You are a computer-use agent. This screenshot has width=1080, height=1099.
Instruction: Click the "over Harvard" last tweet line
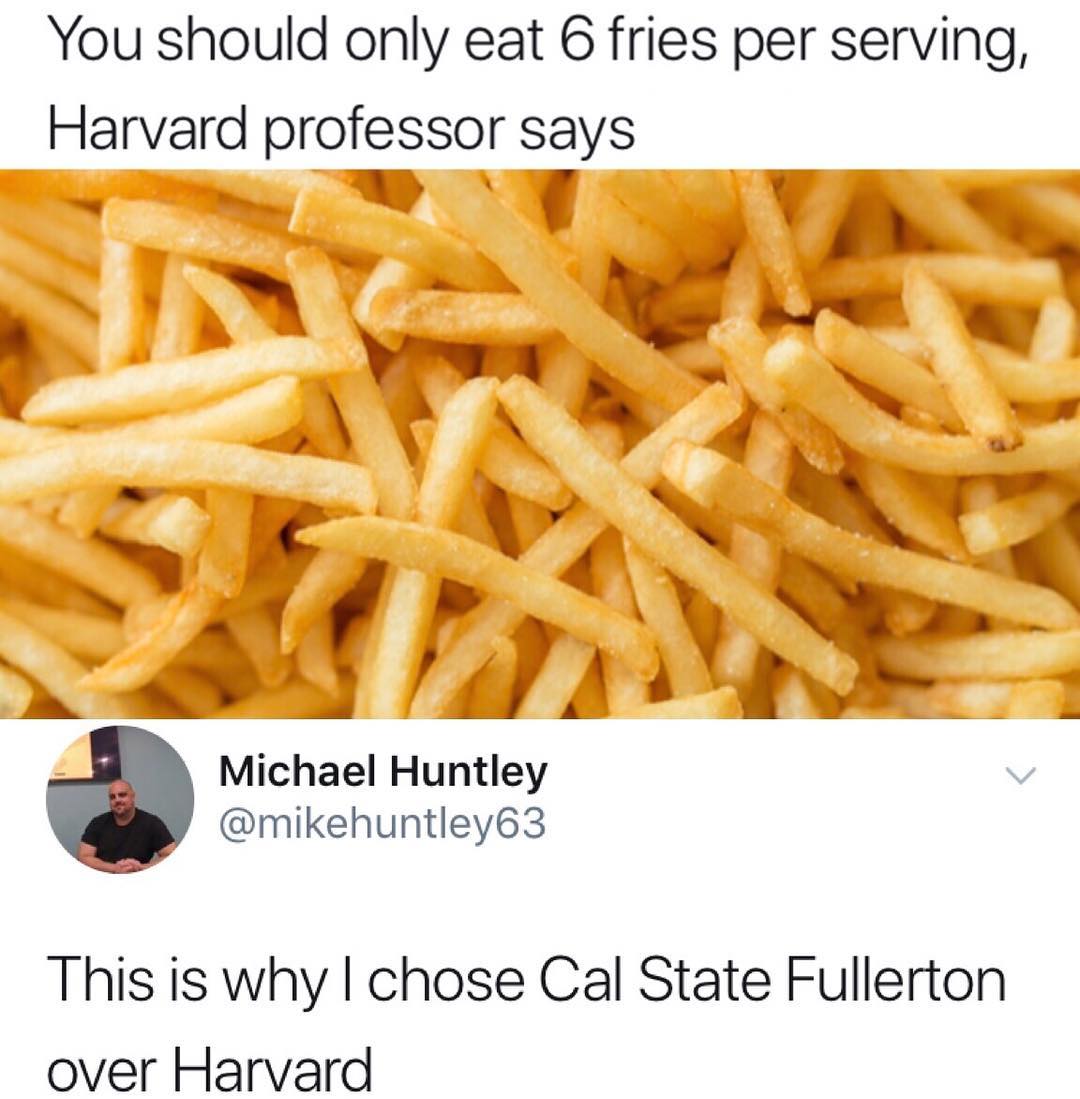210,1071
